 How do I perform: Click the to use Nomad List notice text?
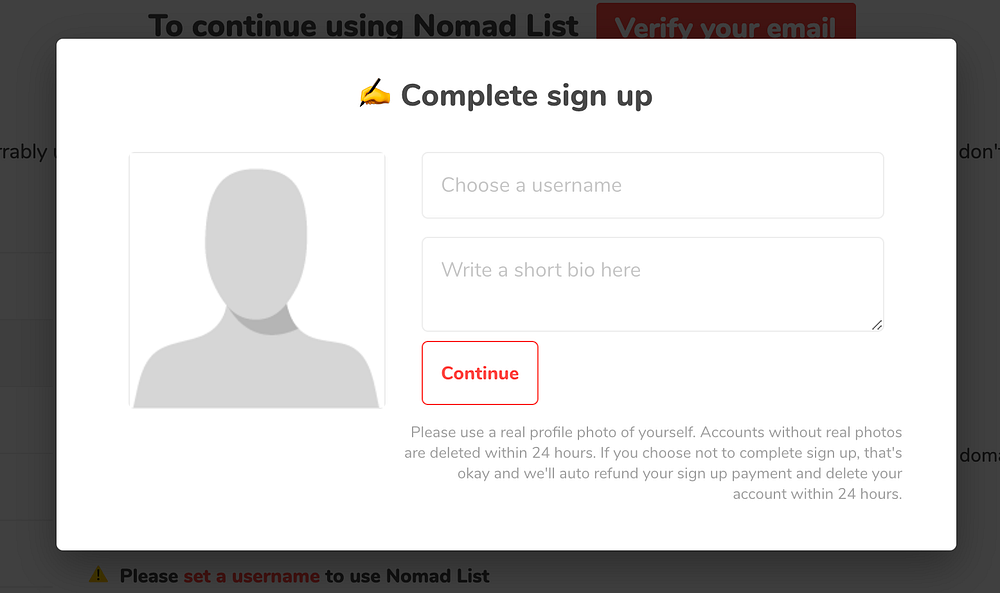[407, 576]
